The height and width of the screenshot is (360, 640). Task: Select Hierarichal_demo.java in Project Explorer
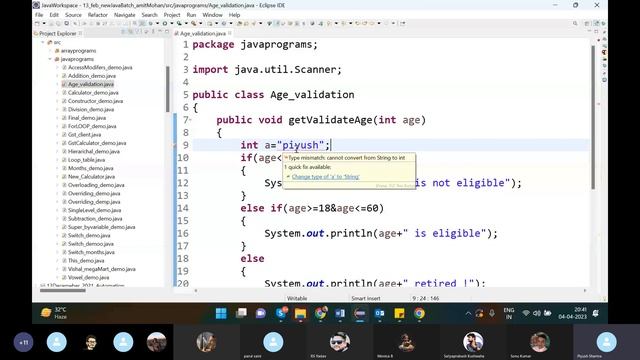click(x=93, y=151)
